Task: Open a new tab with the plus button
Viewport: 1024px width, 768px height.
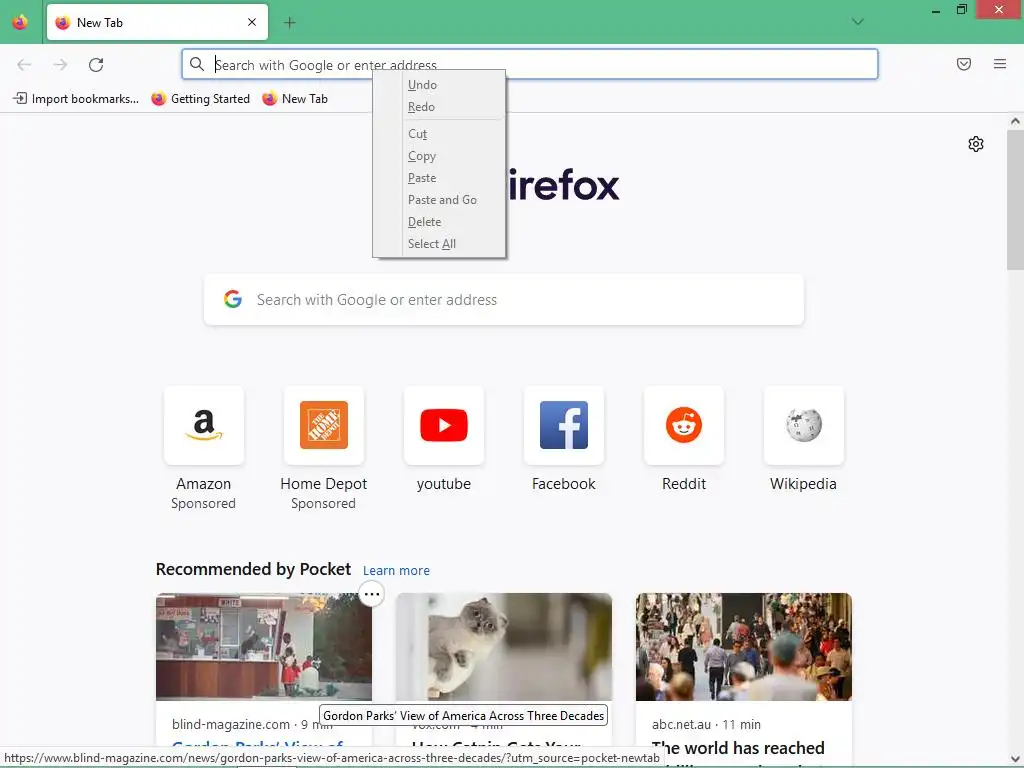Action: pos(290,23)
